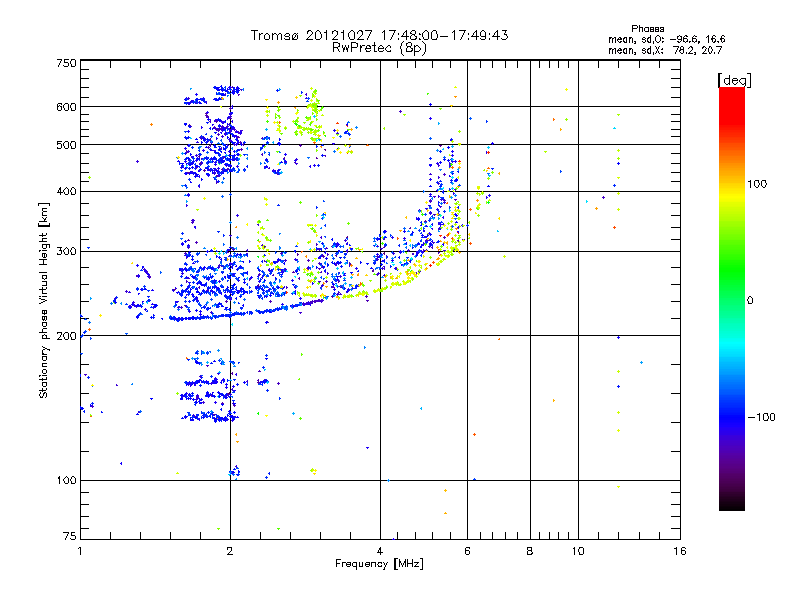
Task: Click the '2' x-axis tick label
Action: pyautogui.click(x=230, y=551)
